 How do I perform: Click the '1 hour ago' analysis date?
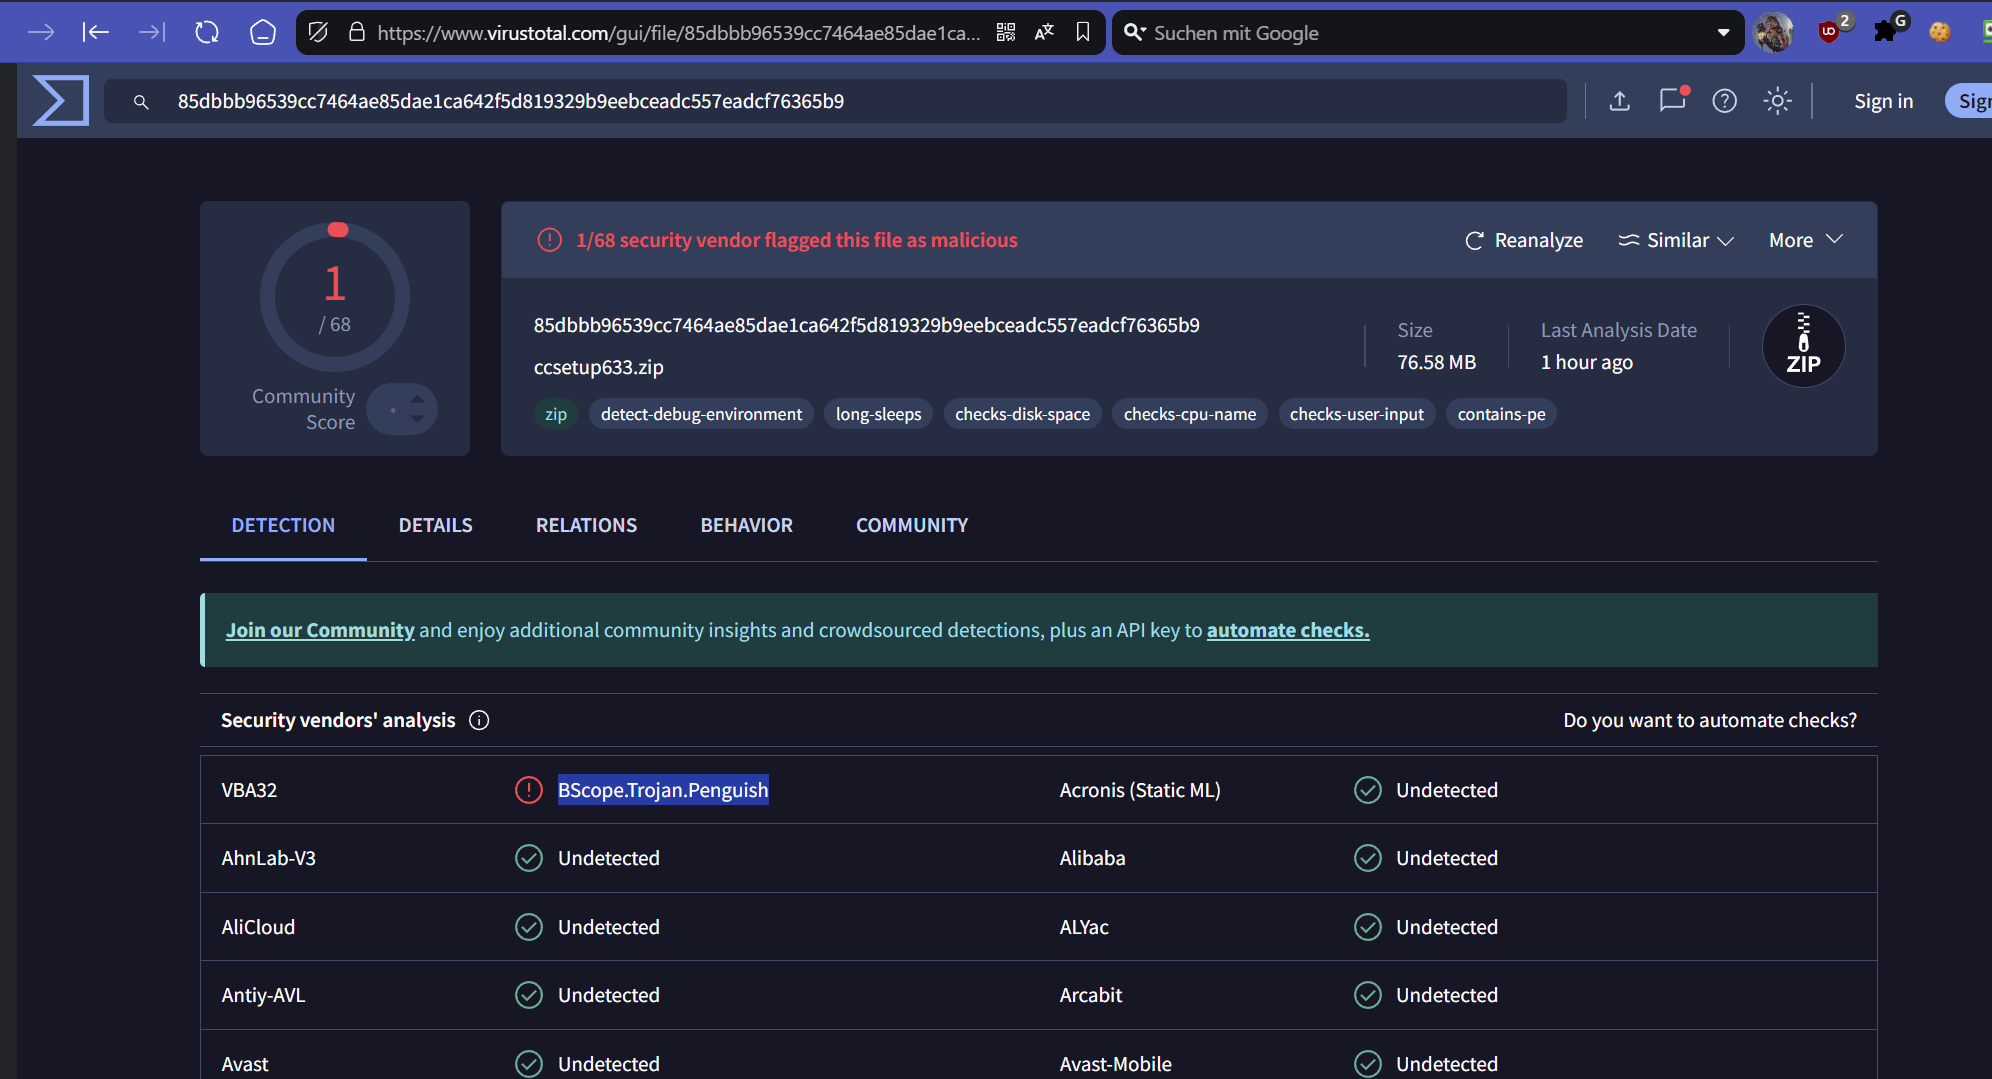point(1587,362)
